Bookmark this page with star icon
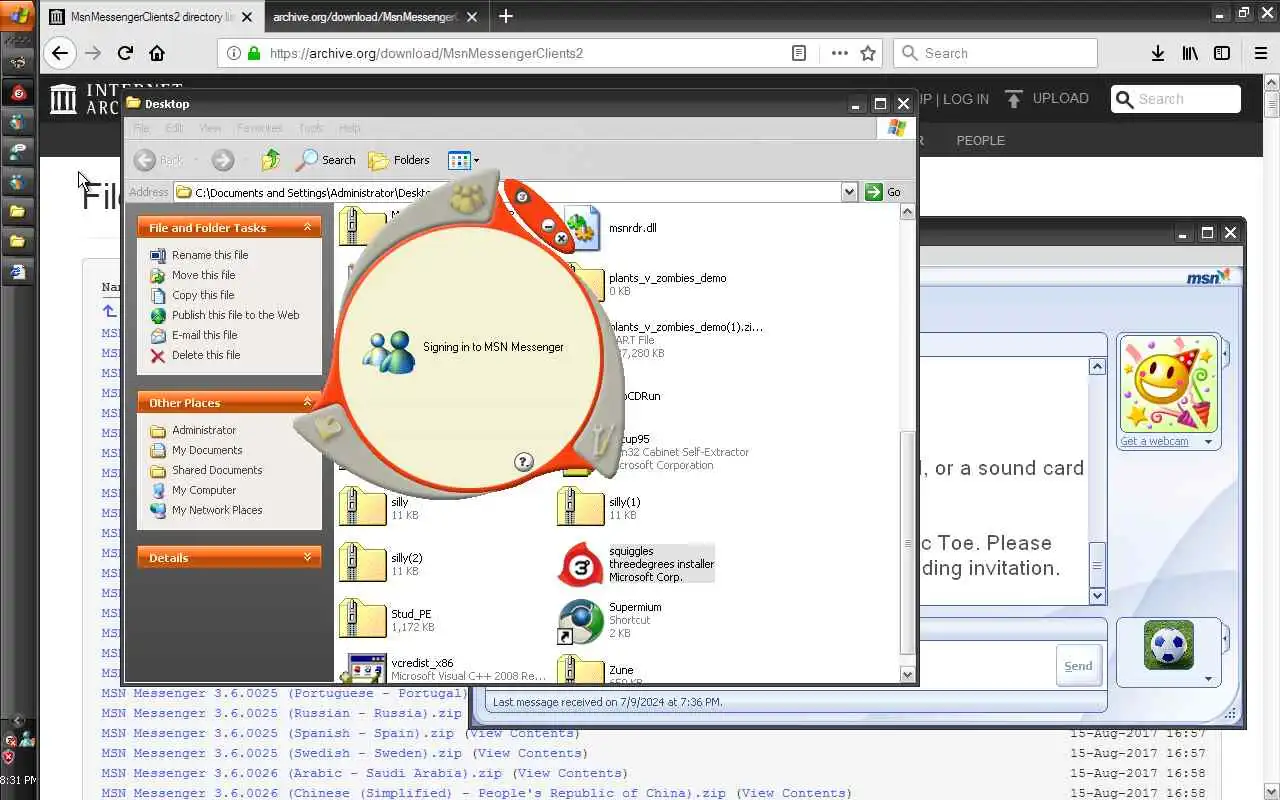Viewport: 1280px width, 800px height. coord(868,53)
